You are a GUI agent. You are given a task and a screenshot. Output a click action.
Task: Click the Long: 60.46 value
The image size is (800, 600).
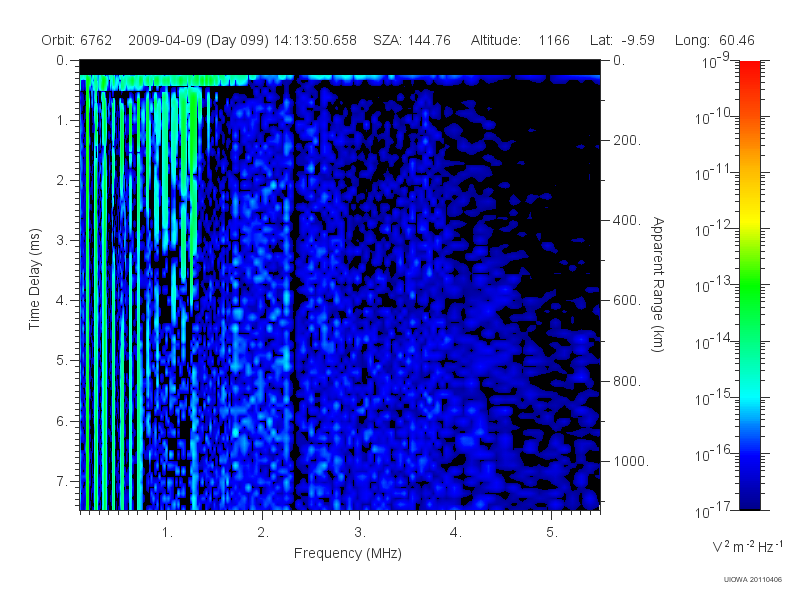click(x=714, y=40)
